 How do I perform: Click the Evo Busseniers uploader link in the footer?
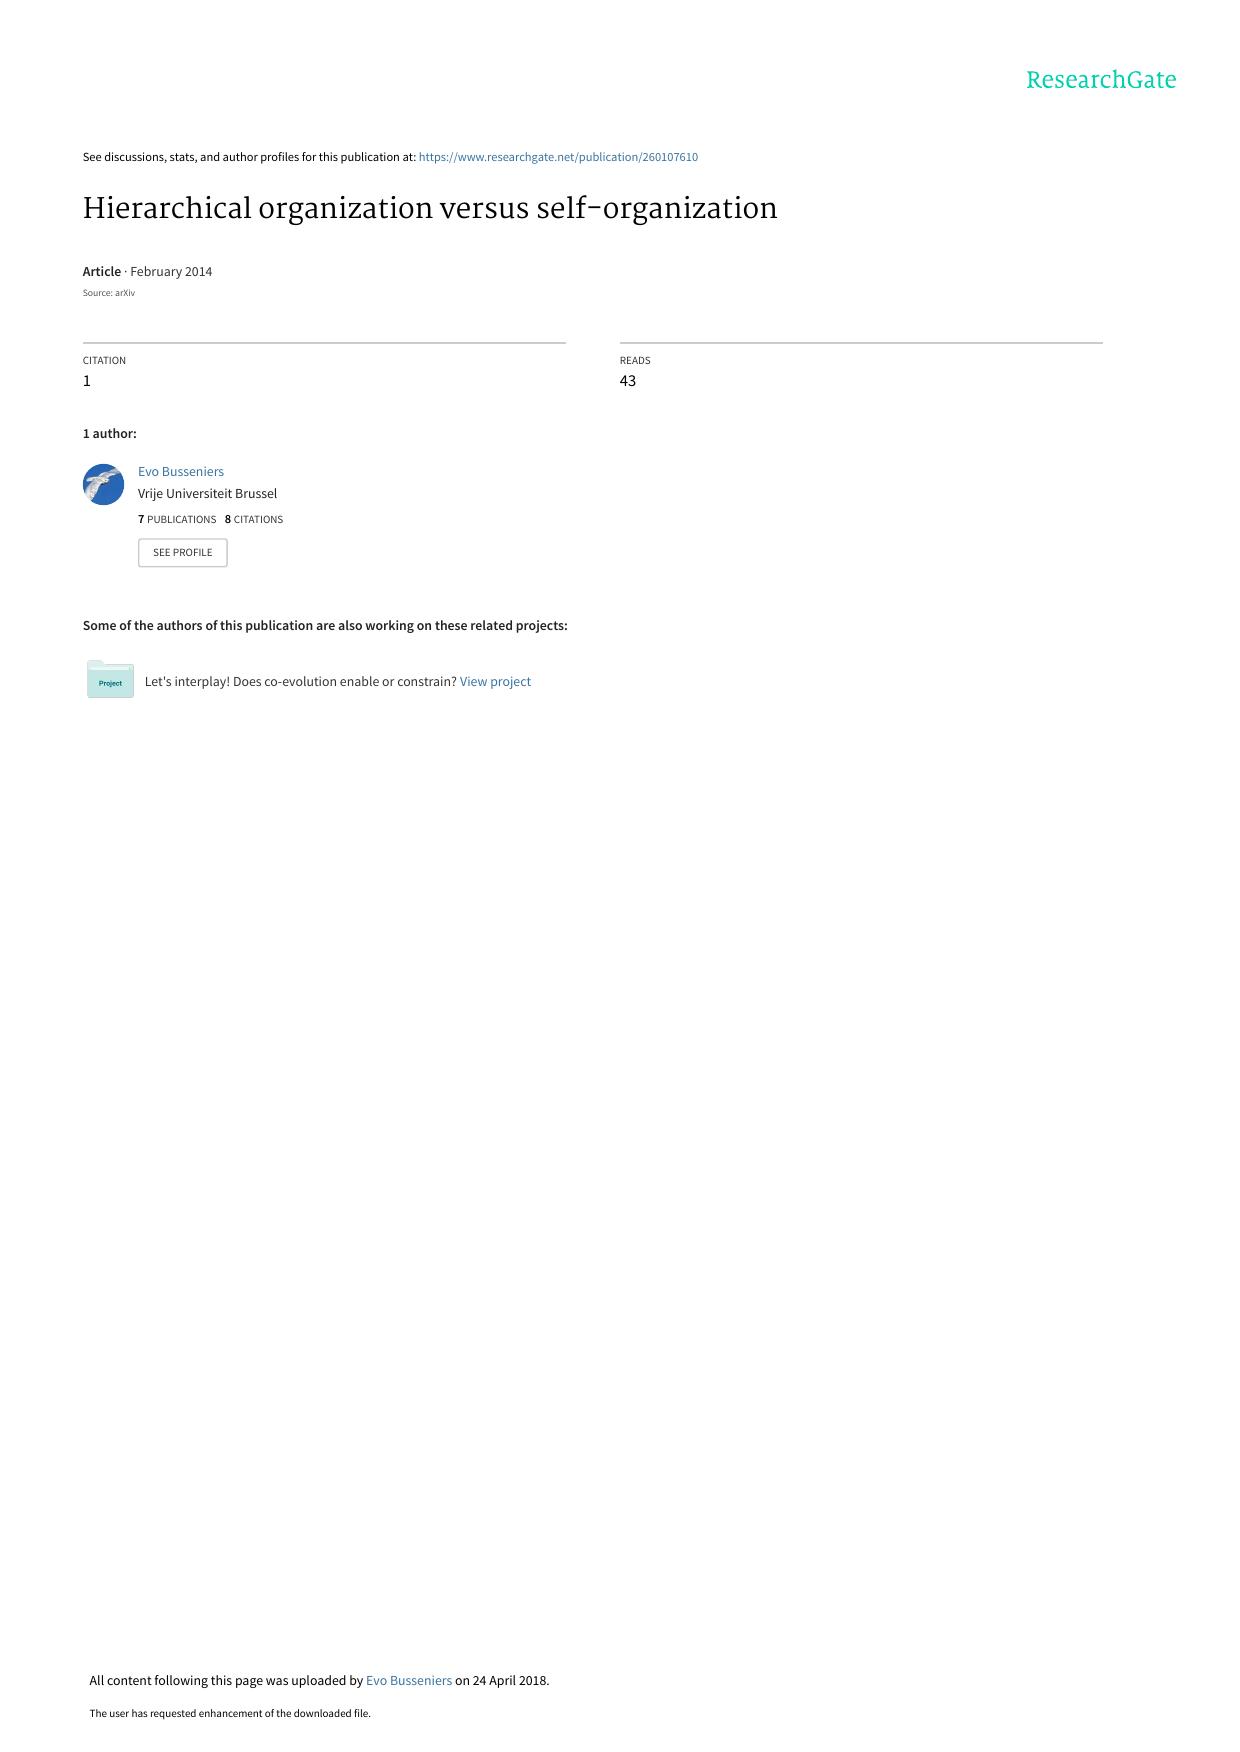409,1680
